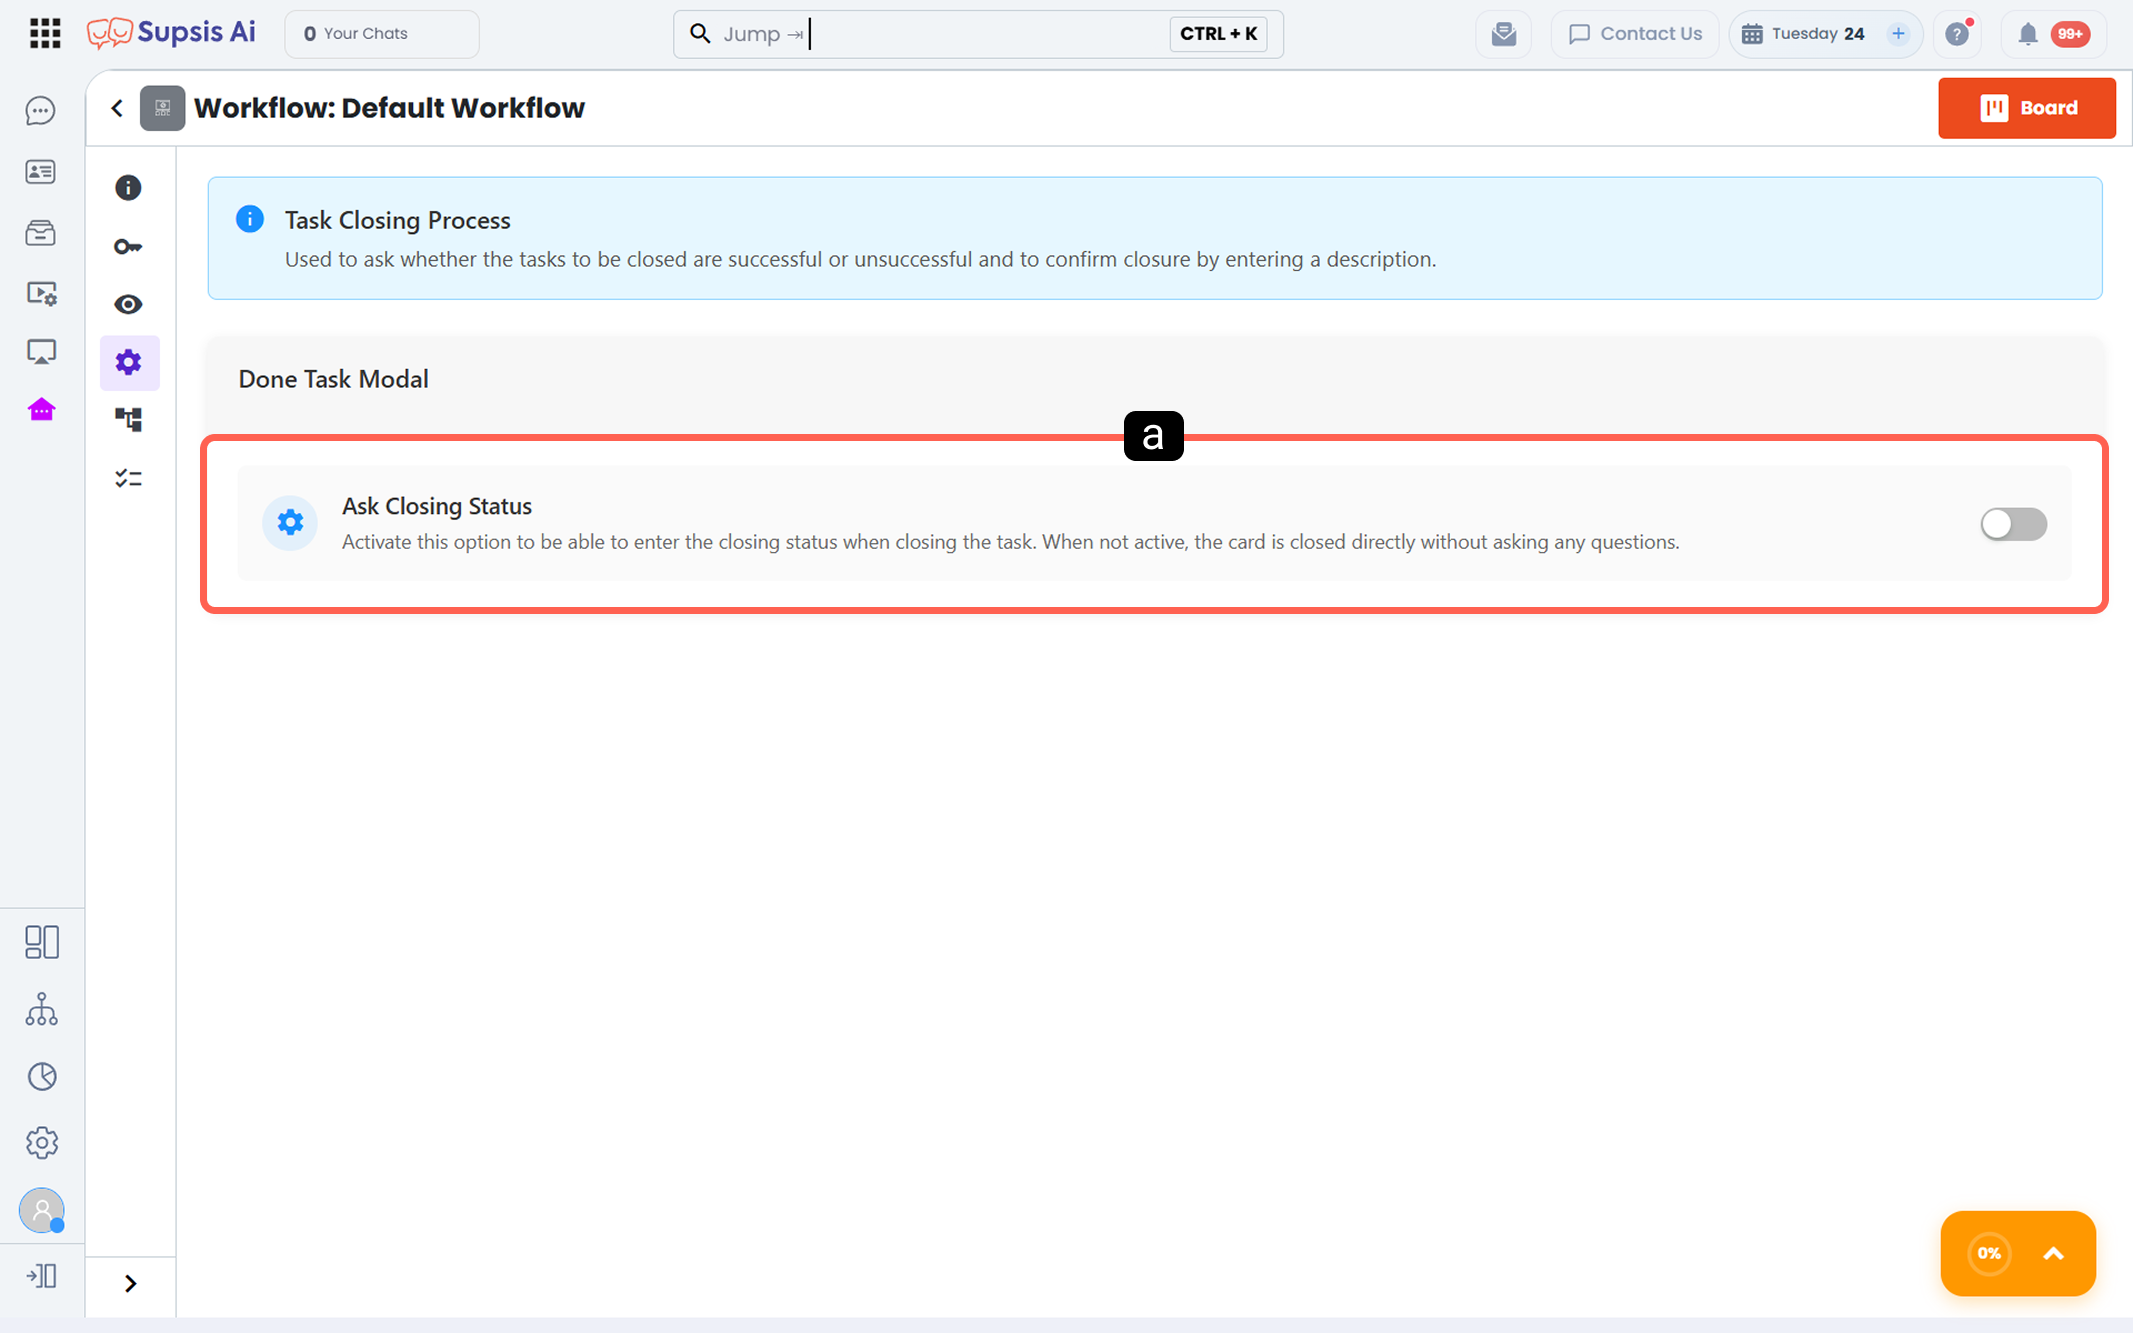2133x1333 pixels.
Task: Open the board layout sidebar icon
Action: coord(41,942)
